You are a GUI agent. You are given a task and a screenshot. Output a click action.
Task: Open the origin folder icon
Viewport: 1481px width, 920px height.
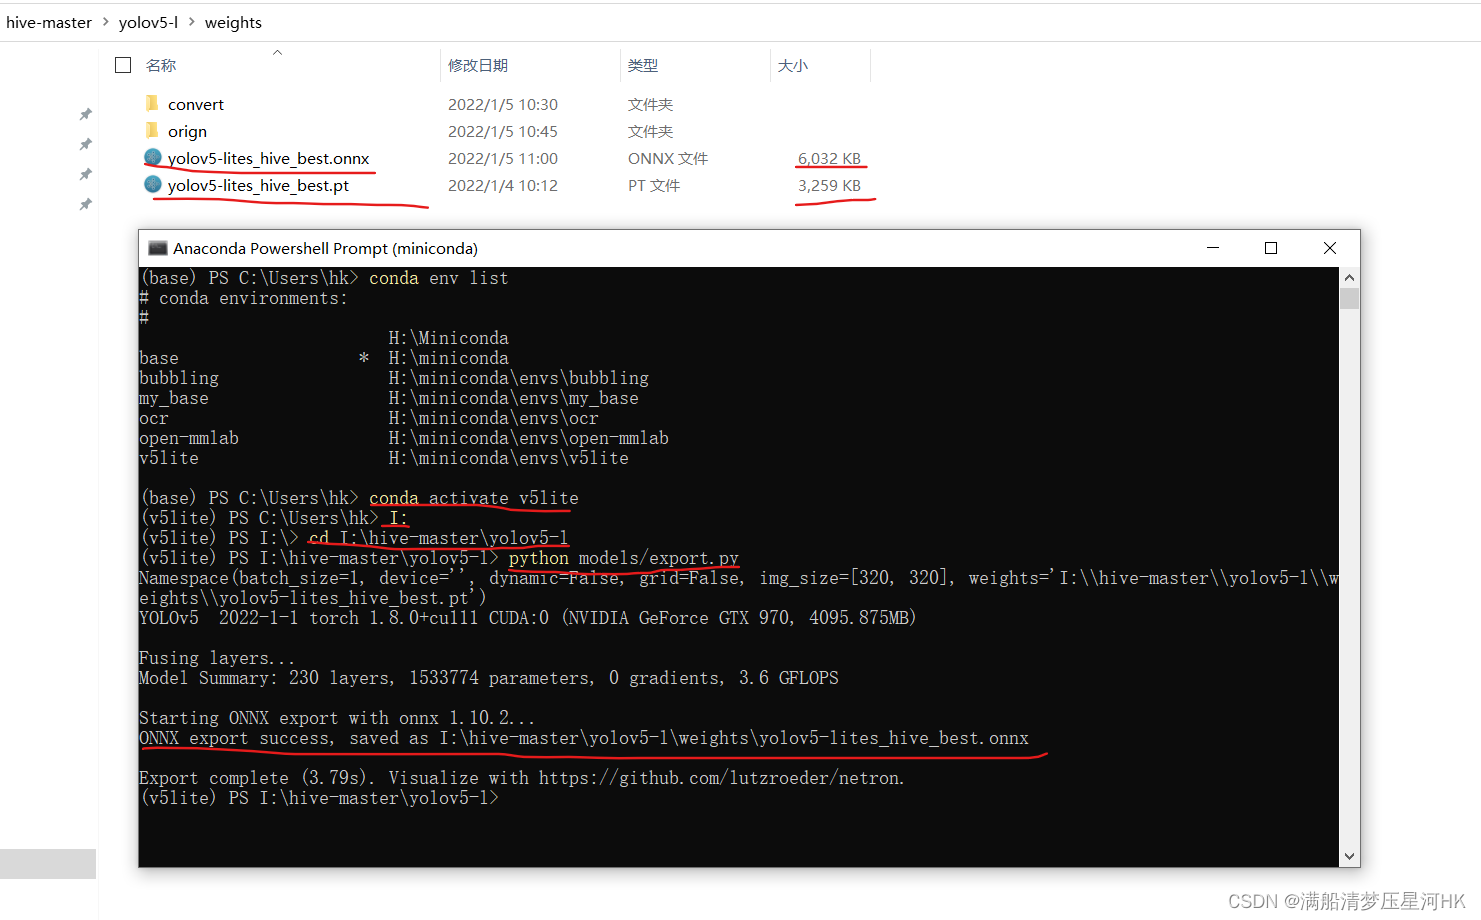pyautogui.click(x=152, y=130)
